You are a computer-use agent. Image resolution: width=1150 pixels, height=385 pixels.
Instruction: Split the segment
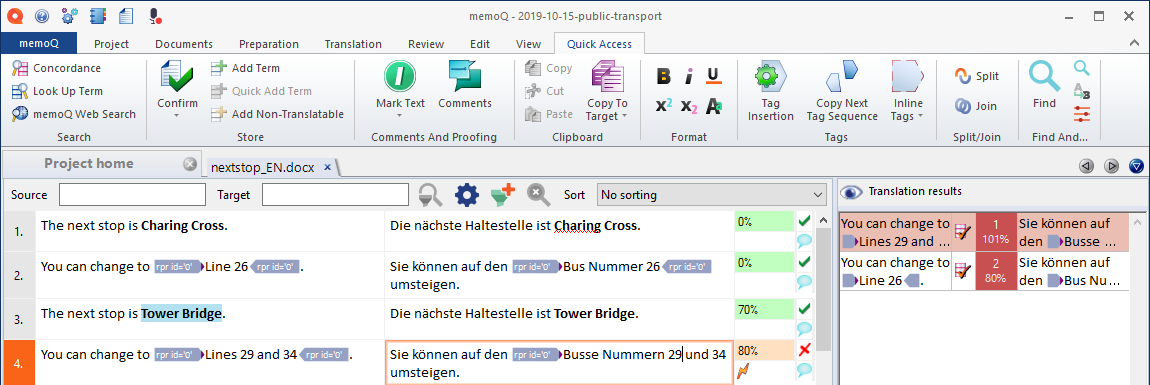point(976,76)
